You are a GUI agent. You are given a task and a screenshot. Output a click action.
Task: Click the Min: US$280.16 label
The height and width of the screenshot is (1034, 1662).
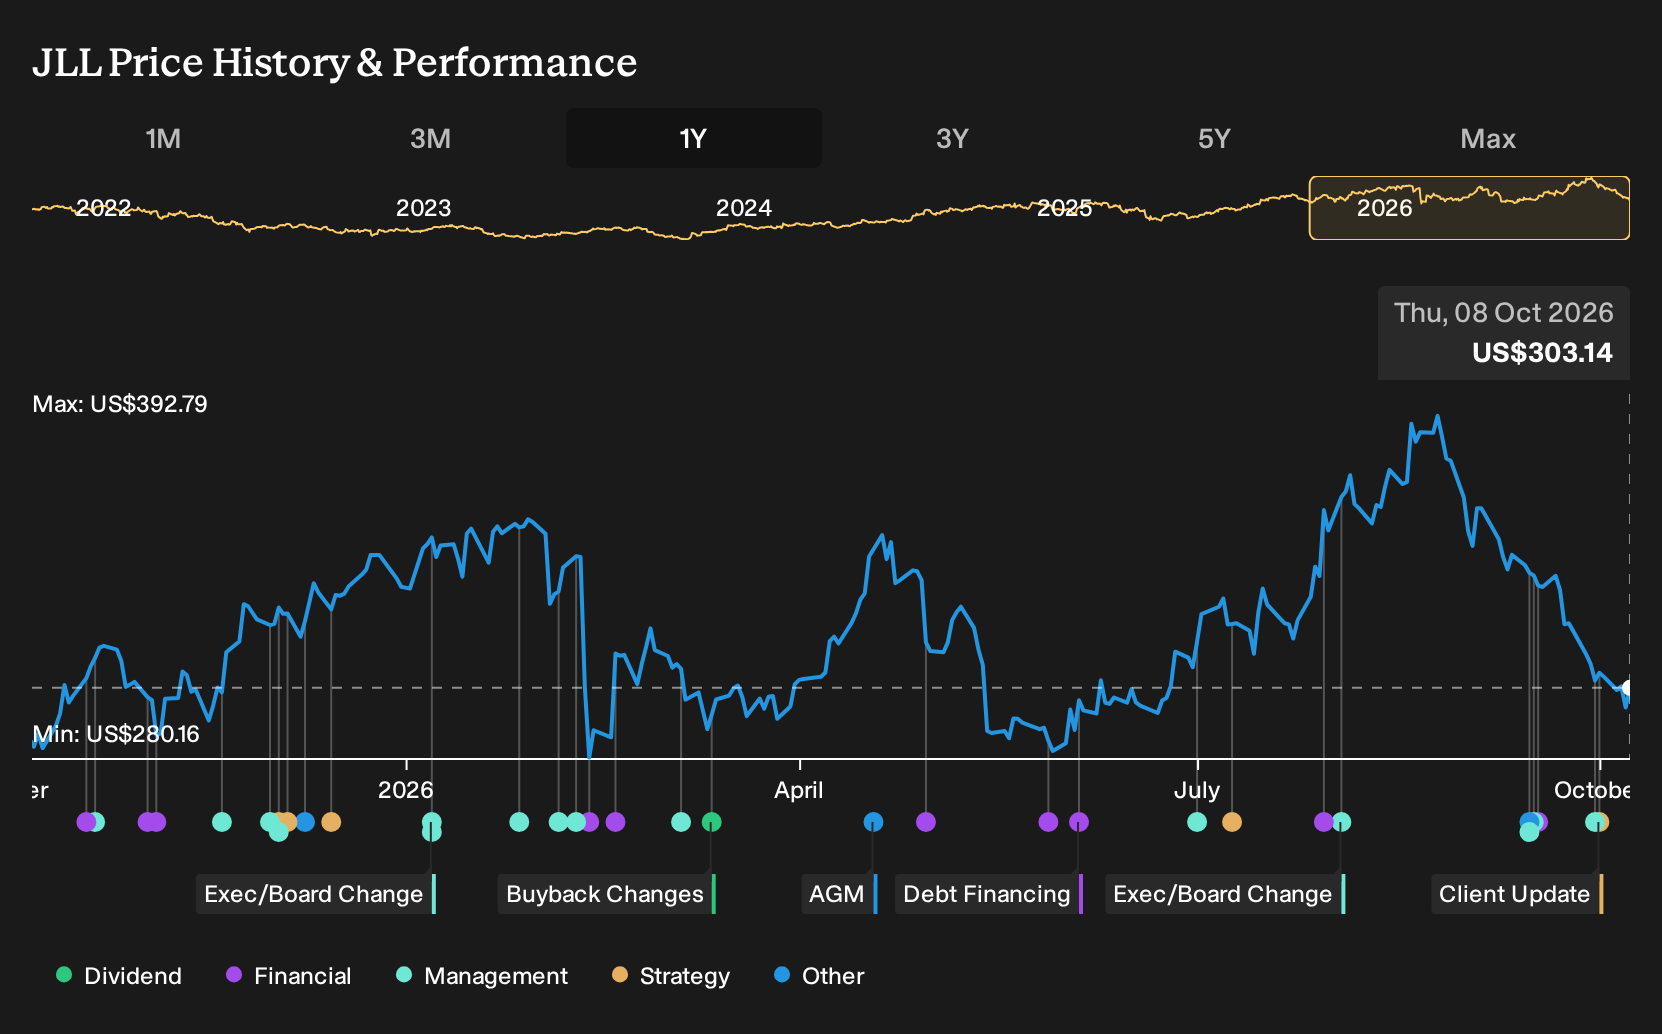pyautogui.click(x=116, y=734)
